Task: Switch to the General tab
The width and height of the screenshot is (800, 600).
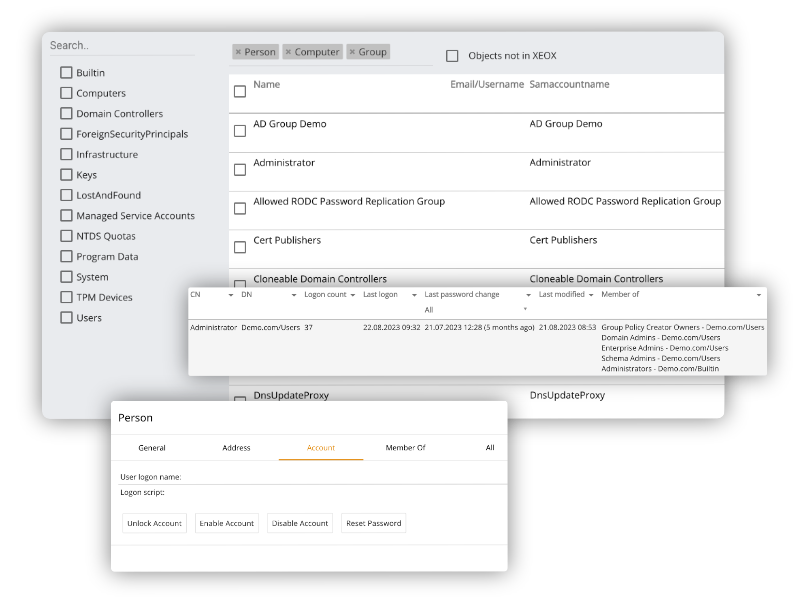Action: coord(152,447)
